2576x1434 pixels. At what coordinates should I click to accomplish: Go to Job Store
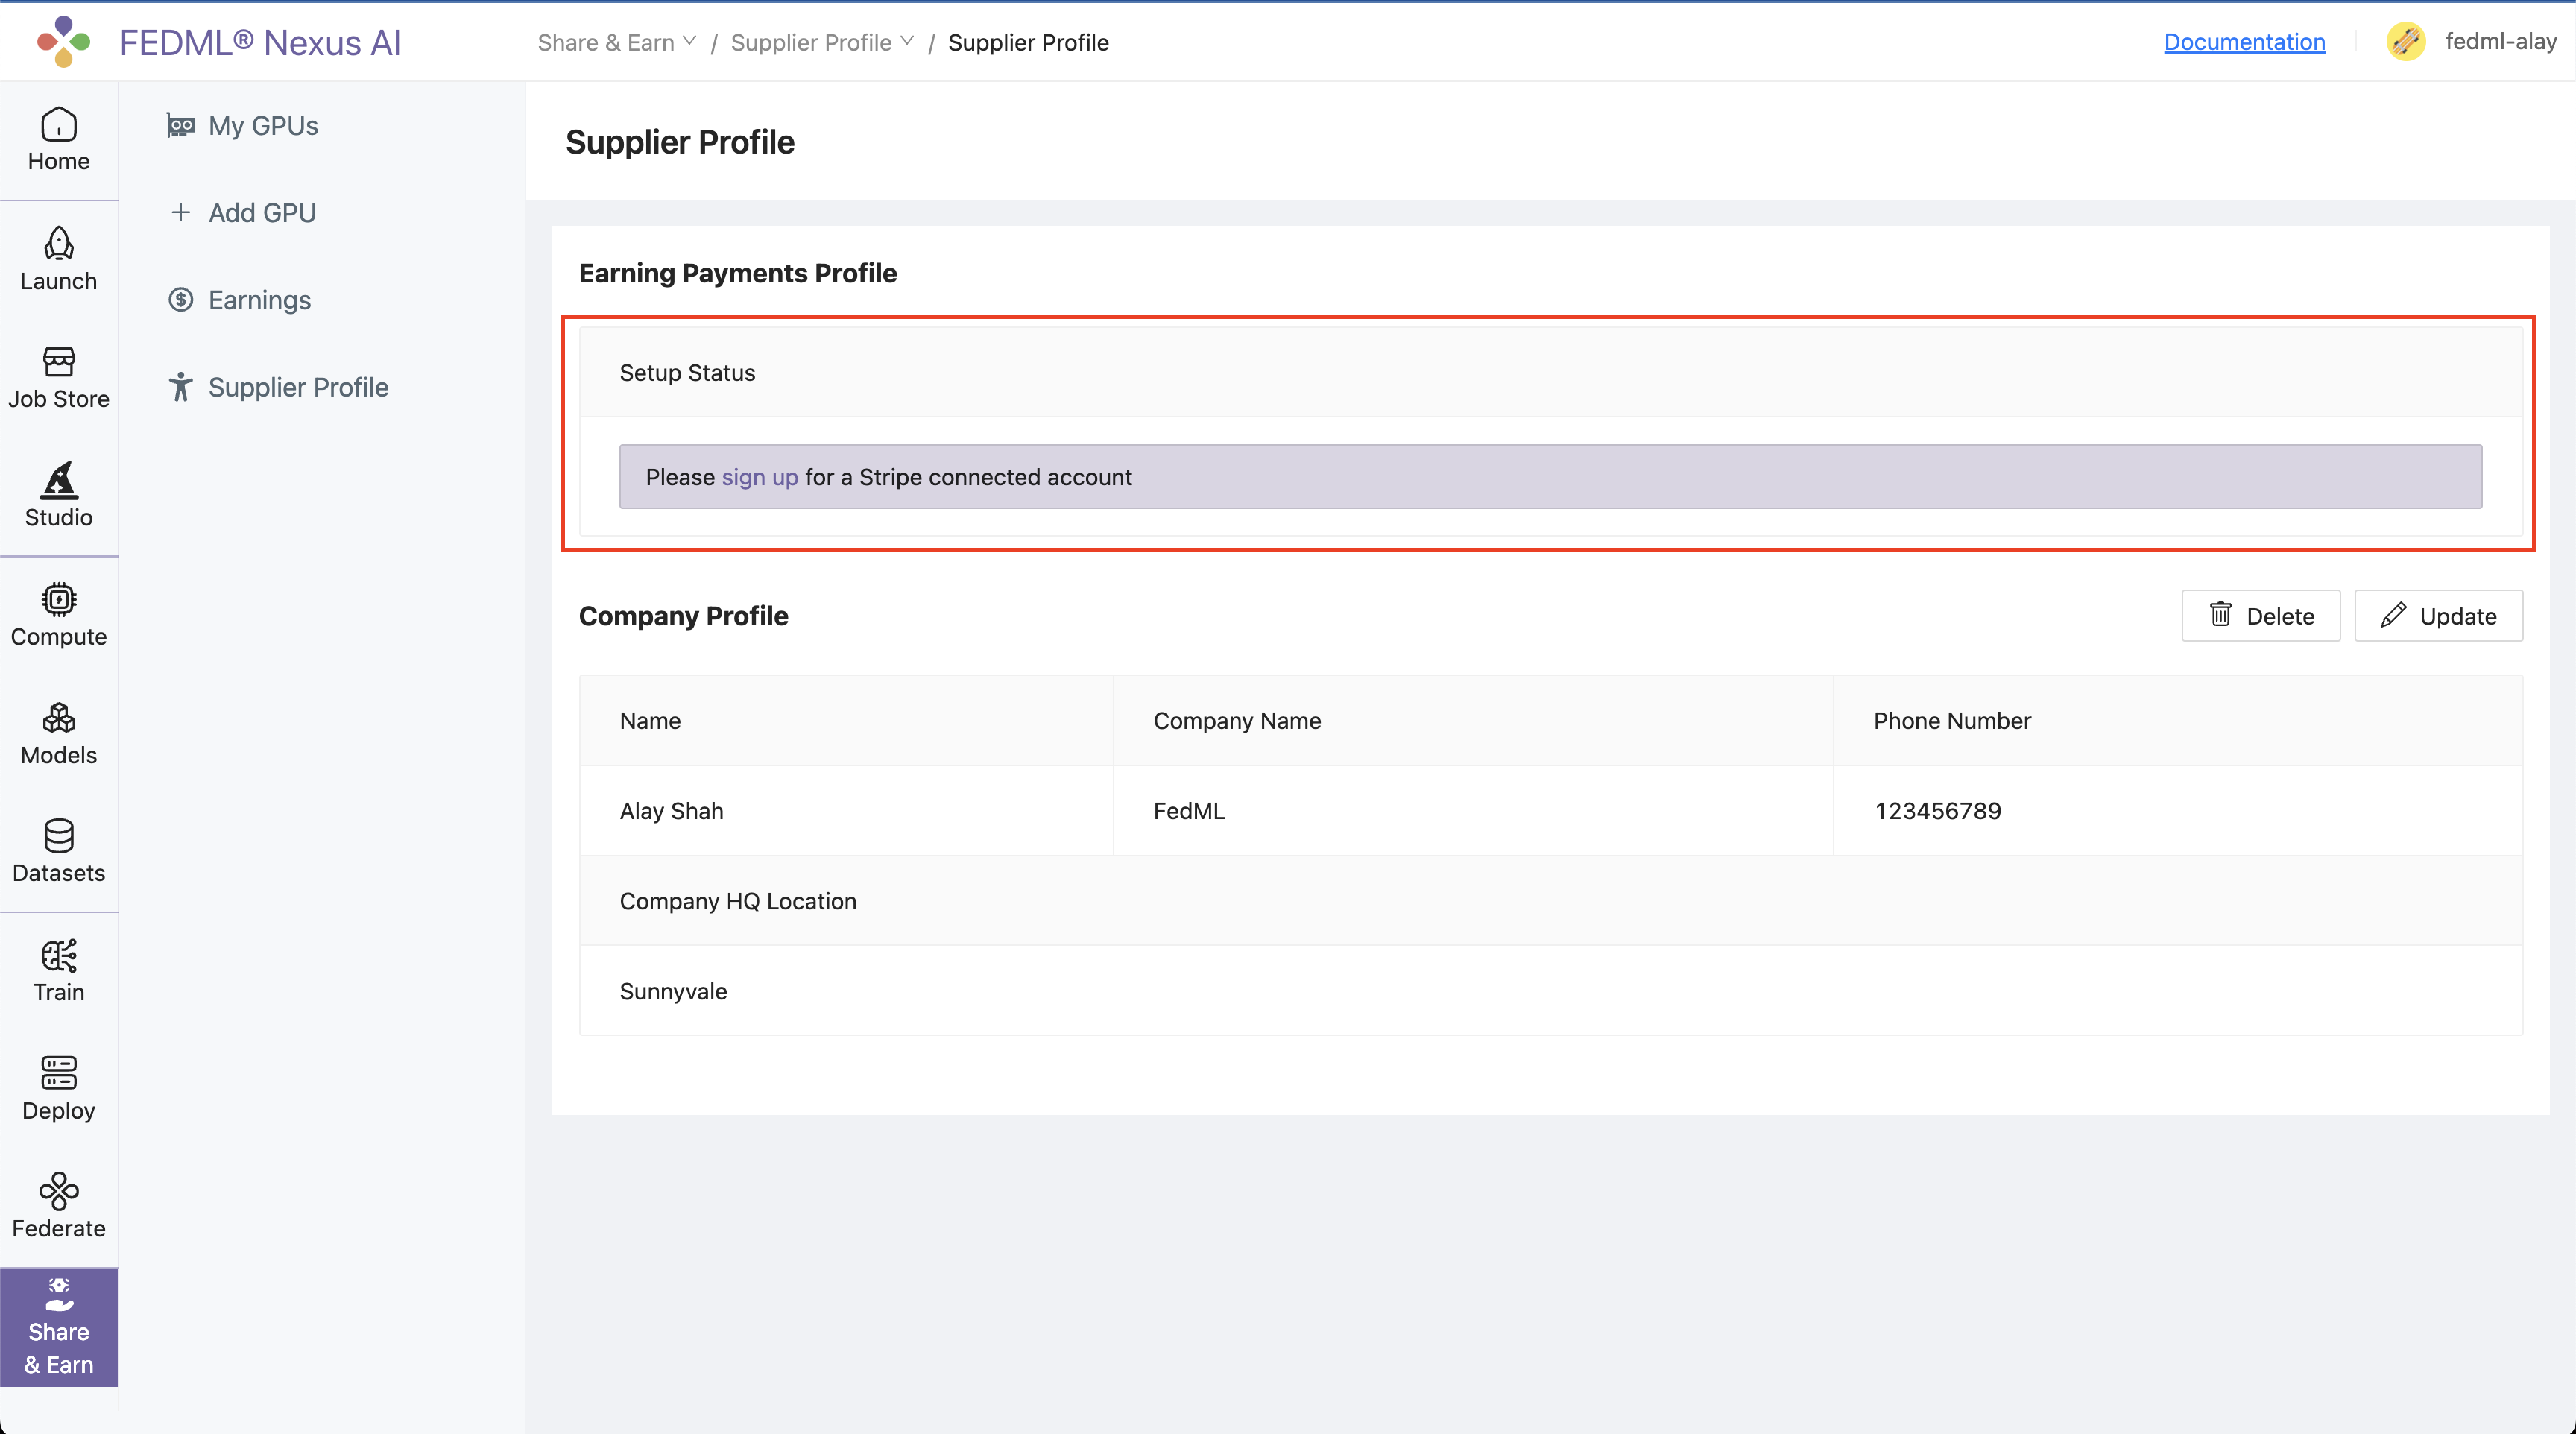point(58,378)
